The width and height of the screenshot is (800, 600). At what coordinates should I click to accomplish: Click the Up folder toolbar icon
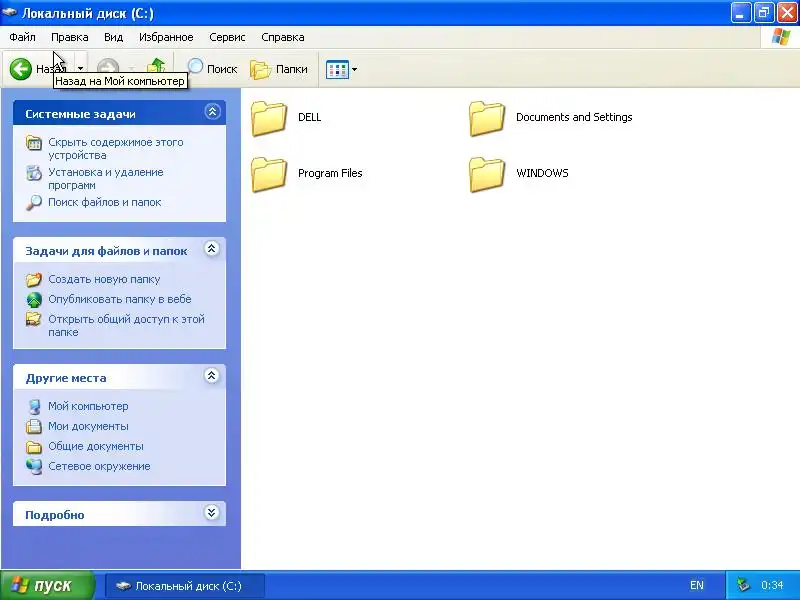coord(157,67)
